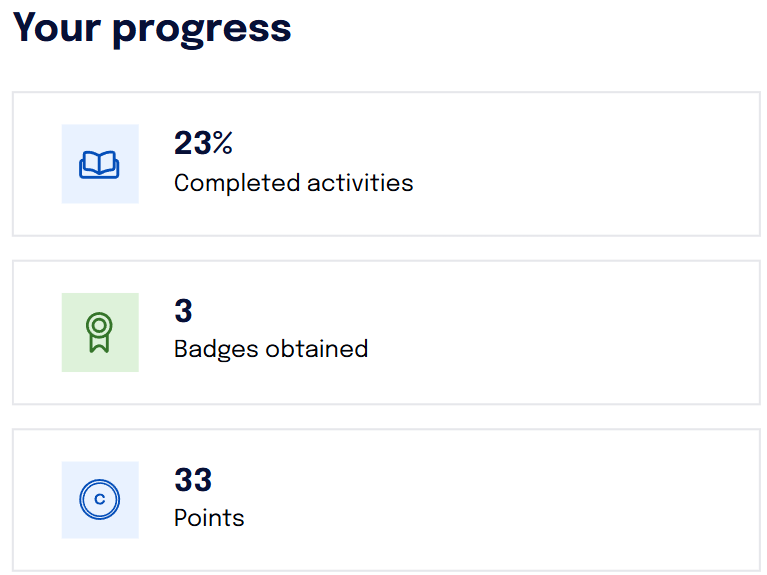767x575 pixels.
Task: Open the Completed activities label
Action: coord(293,184)
